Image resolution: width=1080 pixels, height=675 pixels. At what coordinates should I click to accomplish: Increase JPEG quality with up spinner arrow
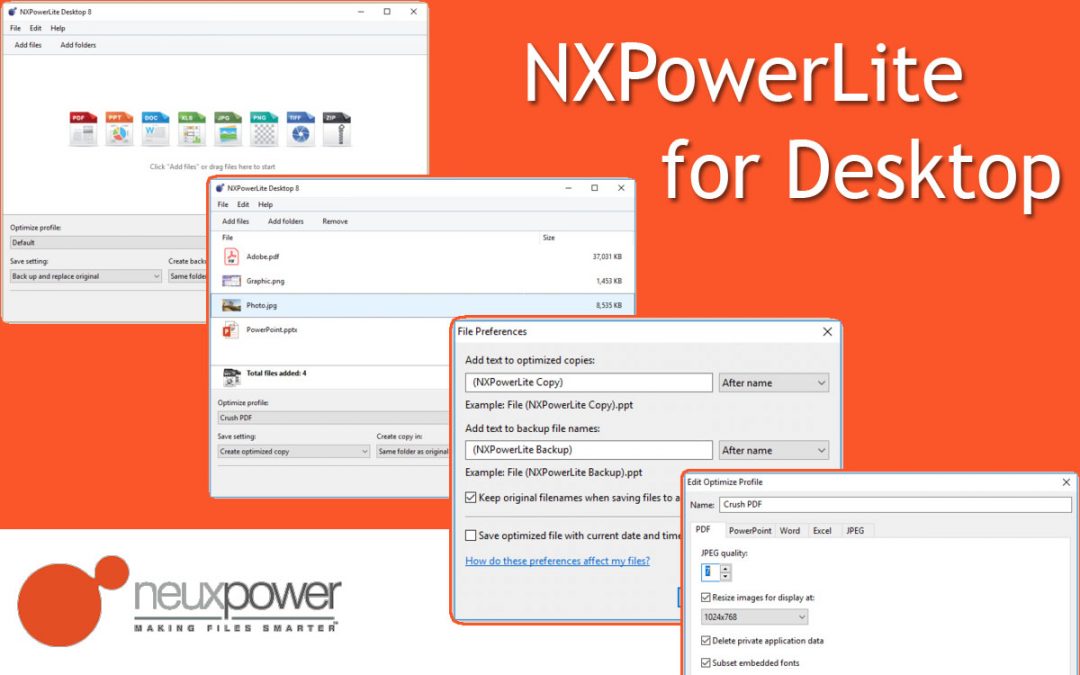(x=725, y=568)
